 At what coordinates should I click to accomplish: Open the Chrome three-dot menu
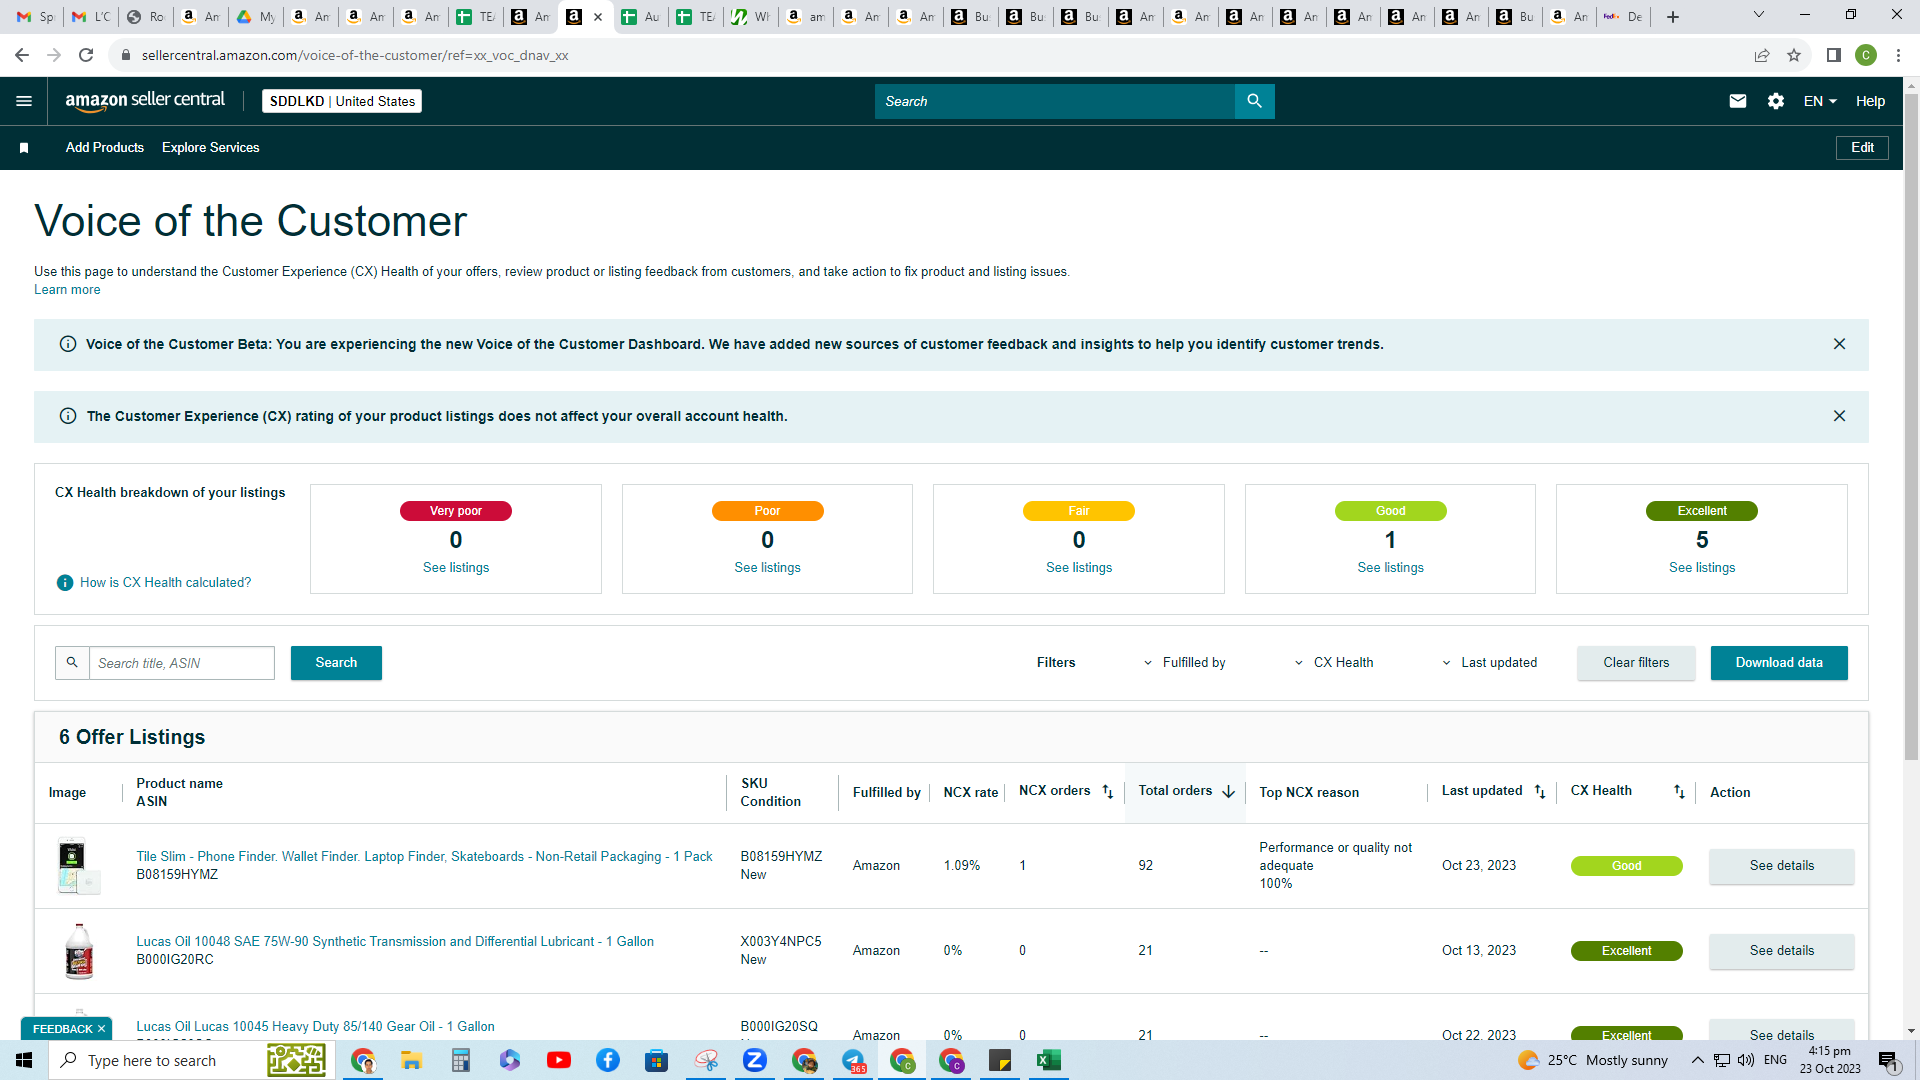[x=1898, y=55]
